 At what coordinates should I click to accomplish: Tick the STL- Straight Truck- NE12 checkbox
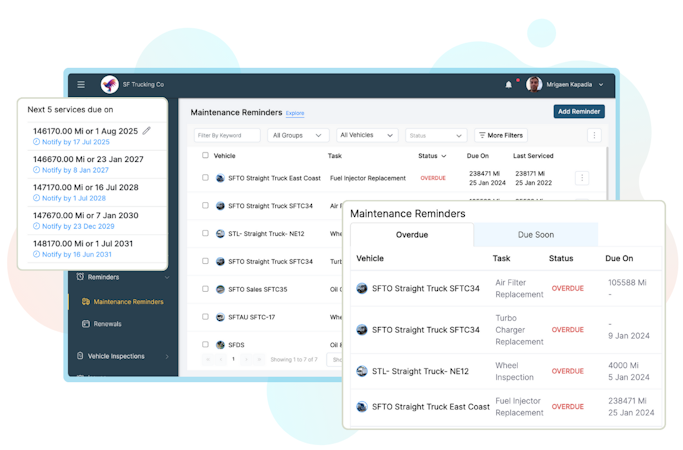coord(205,233)
